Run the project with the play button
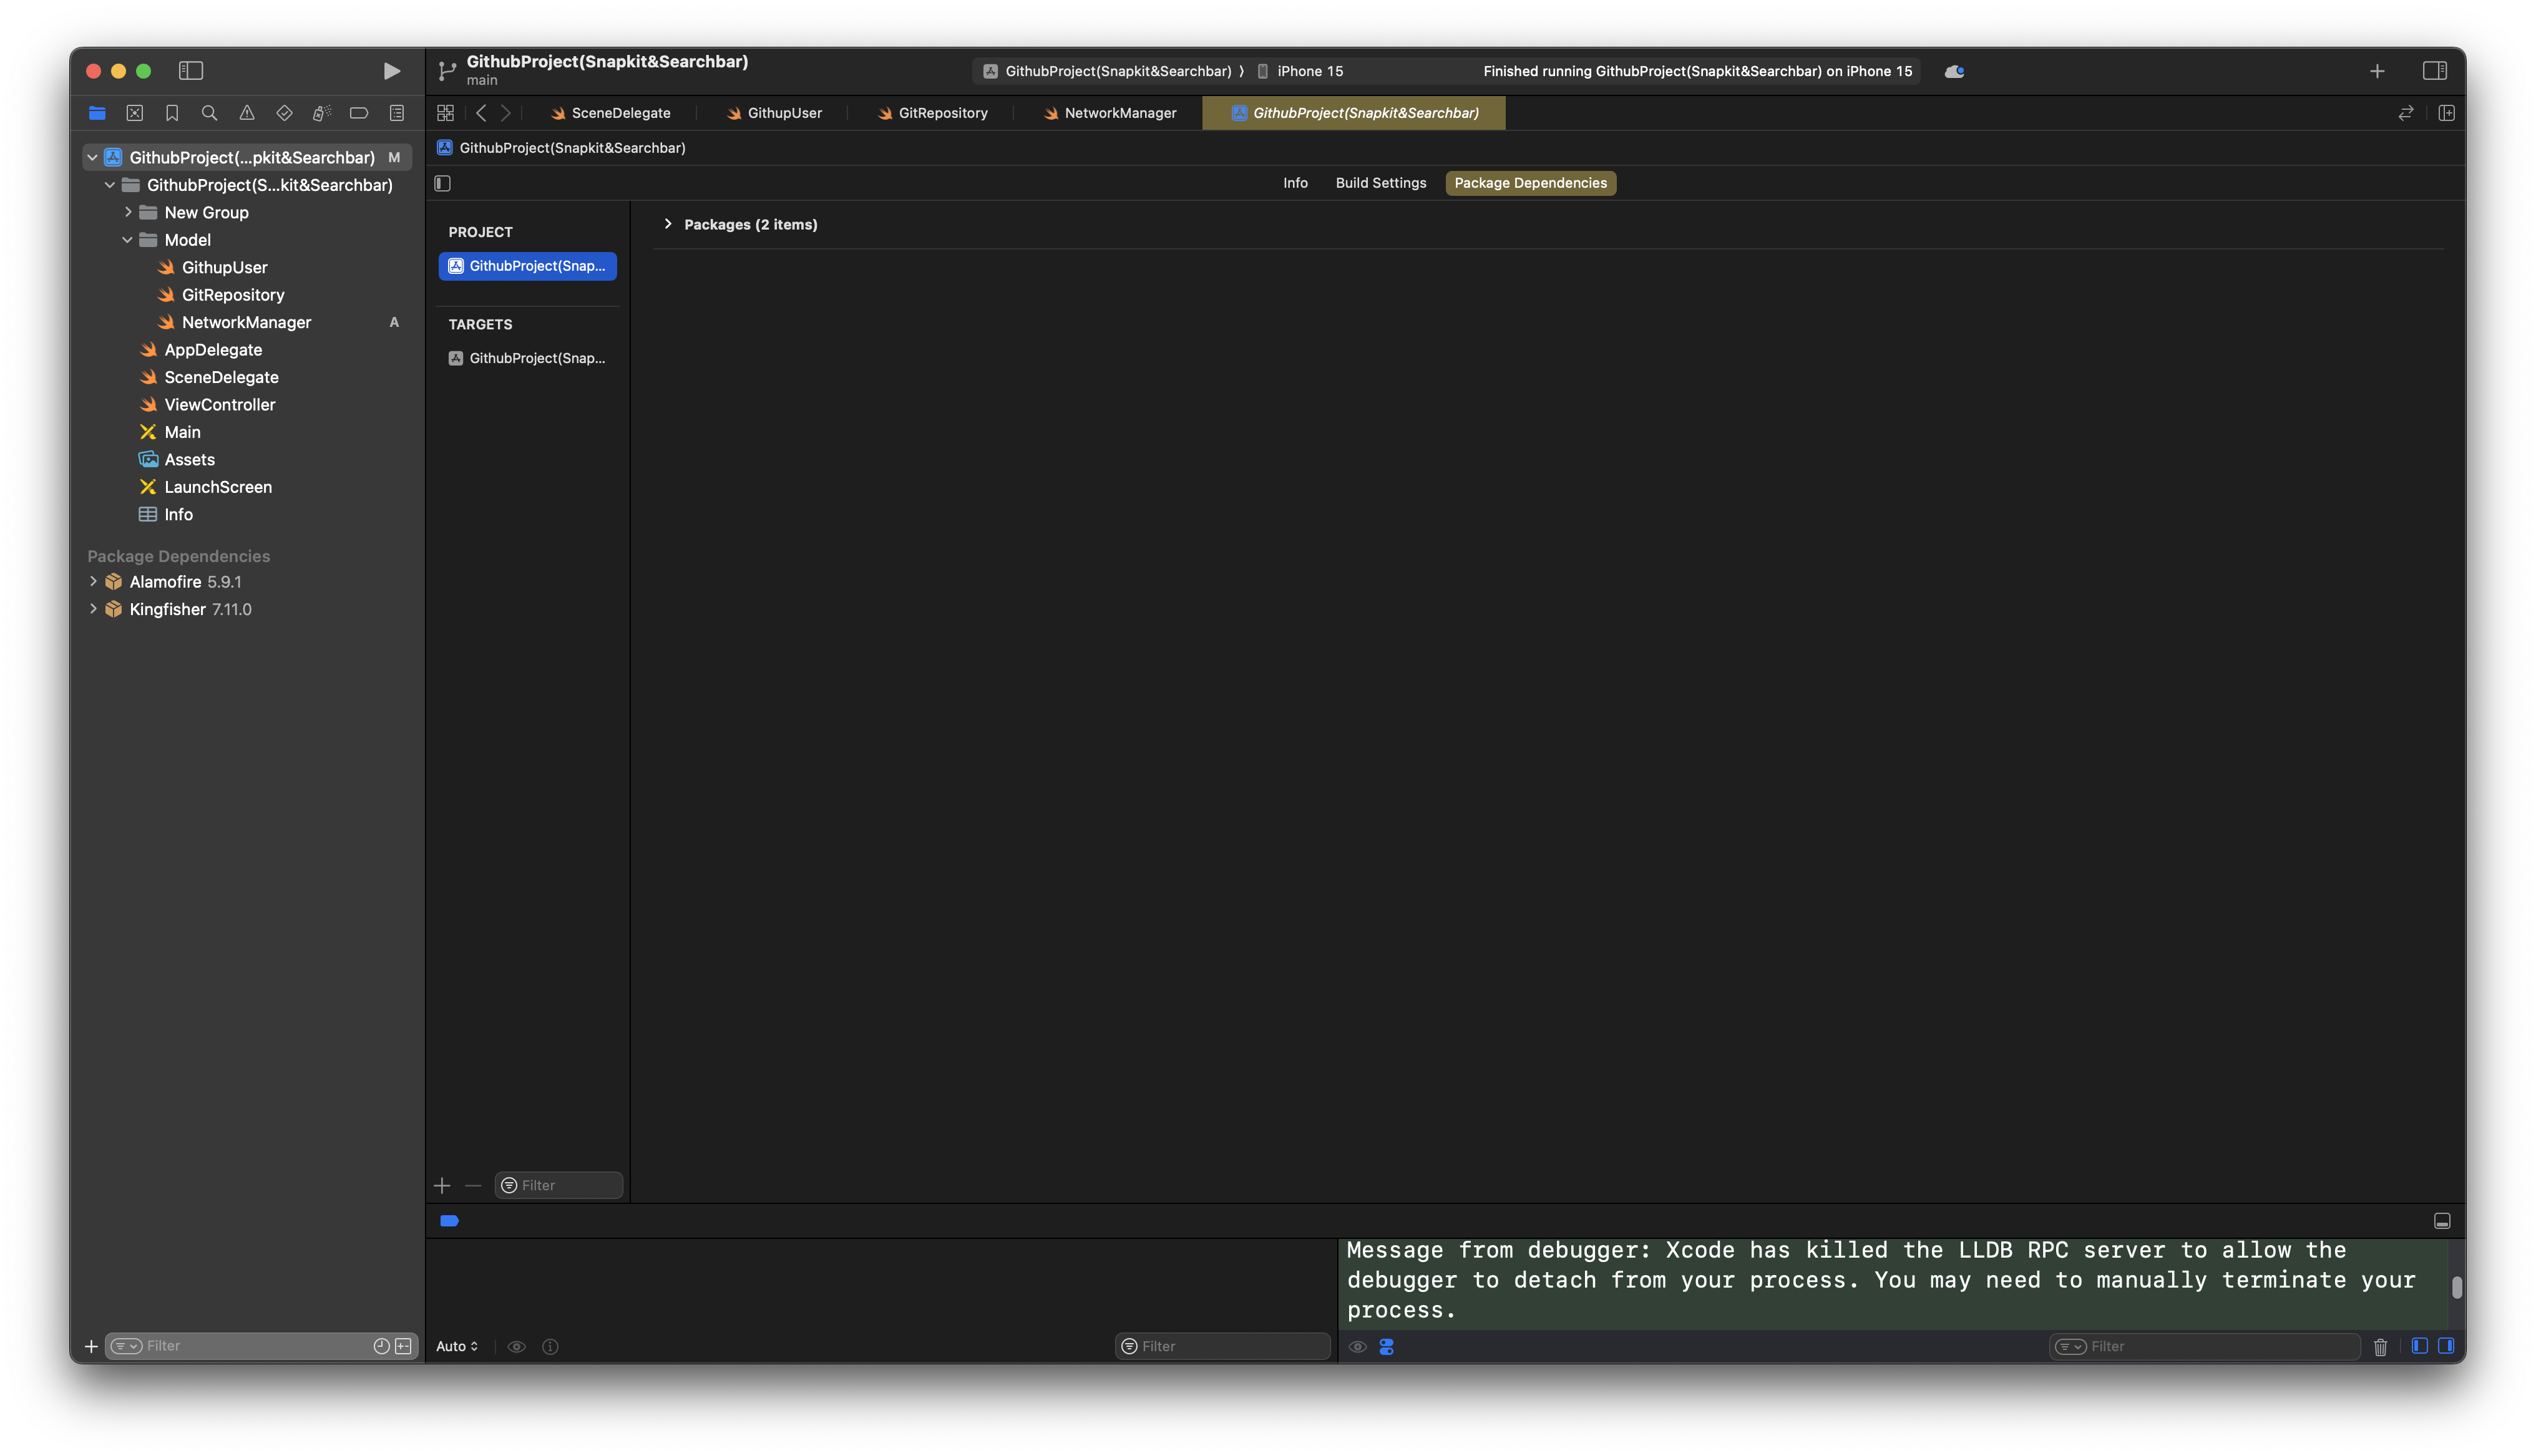Viewport: 2536px width, 1456px height. click(391, 71)
